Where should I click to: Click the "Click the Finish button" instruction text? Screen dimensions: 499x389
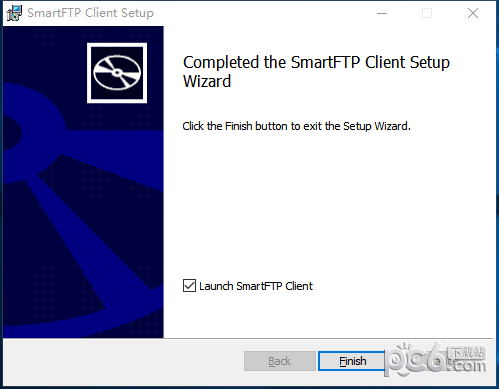[296, 126]
